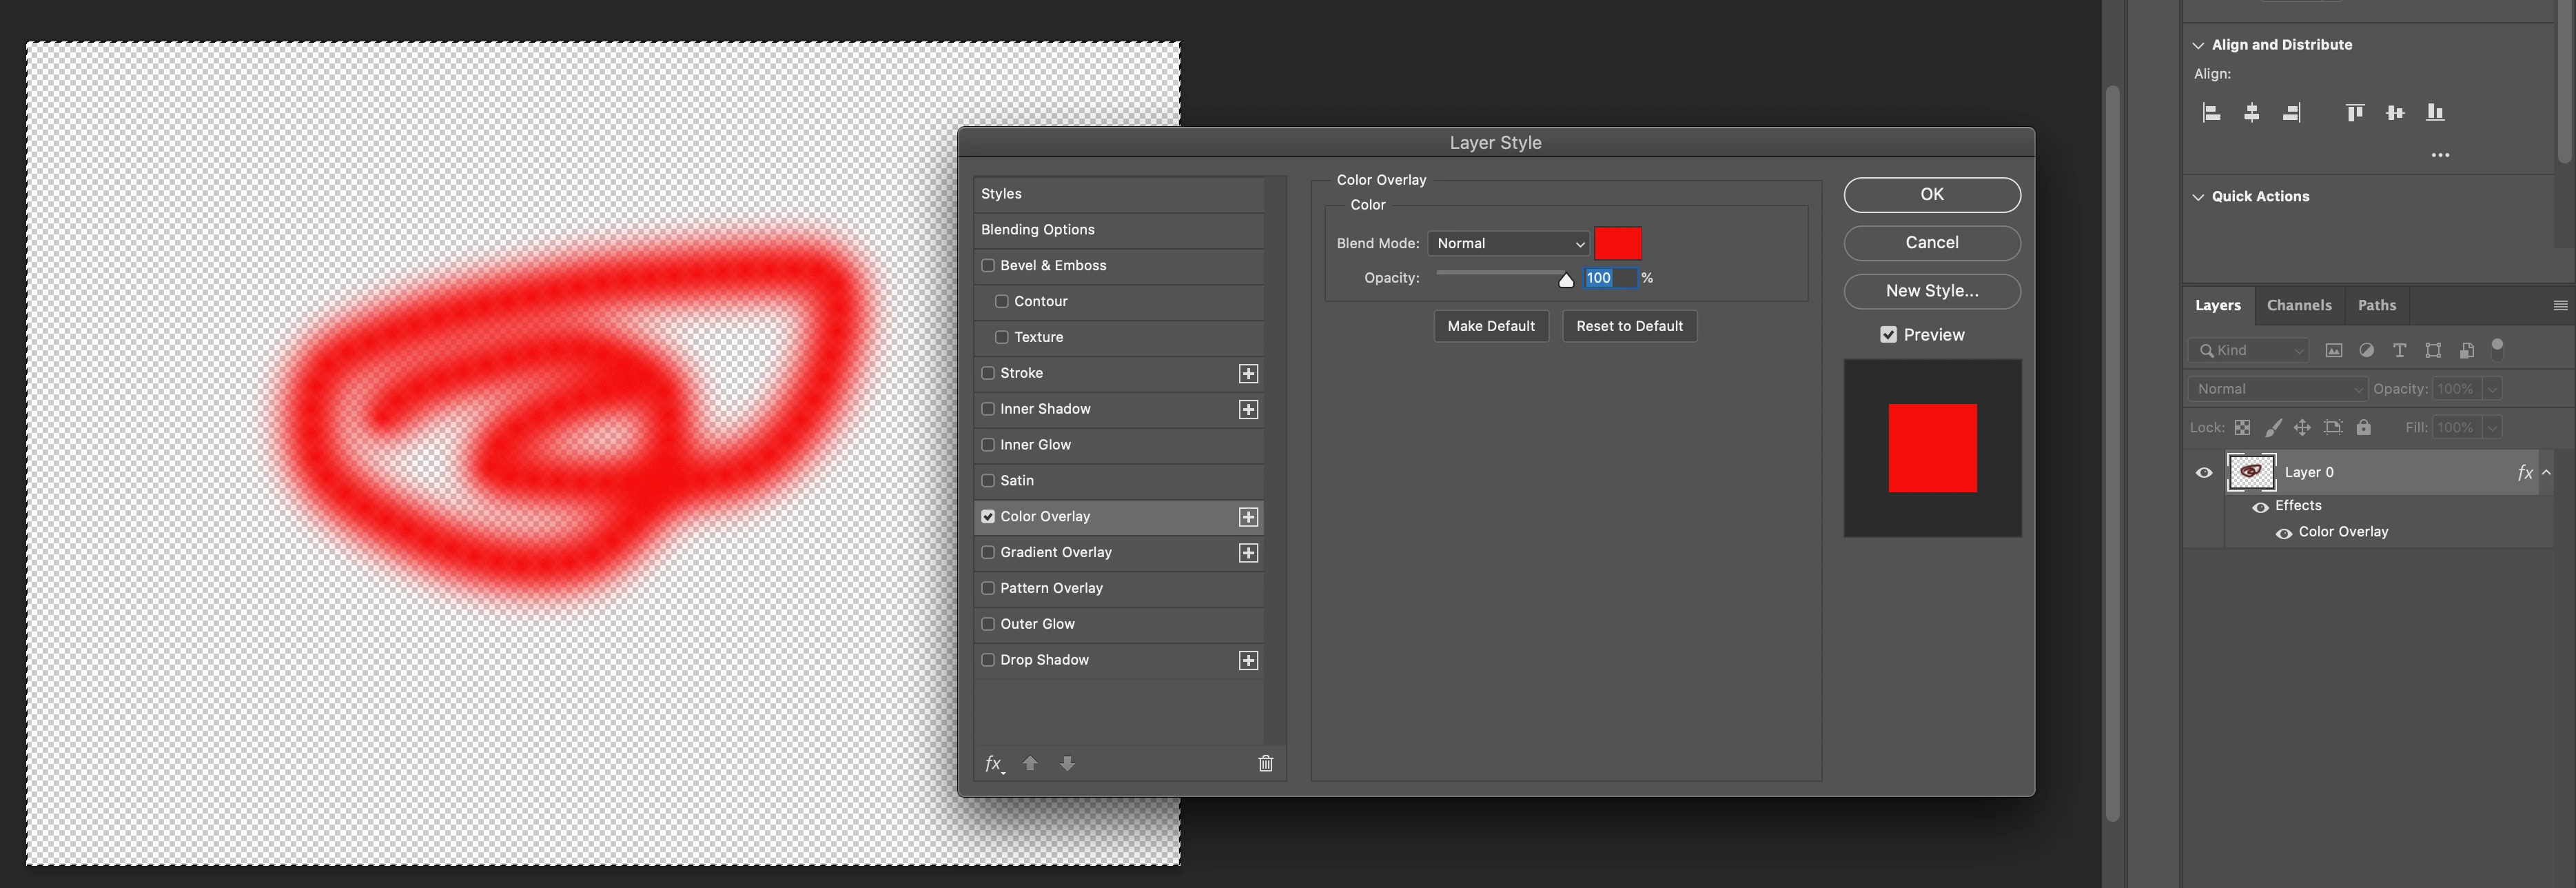Uncheck the Preview checkbox
This screenshot has width=2576, height=888.
[1888, 335]
